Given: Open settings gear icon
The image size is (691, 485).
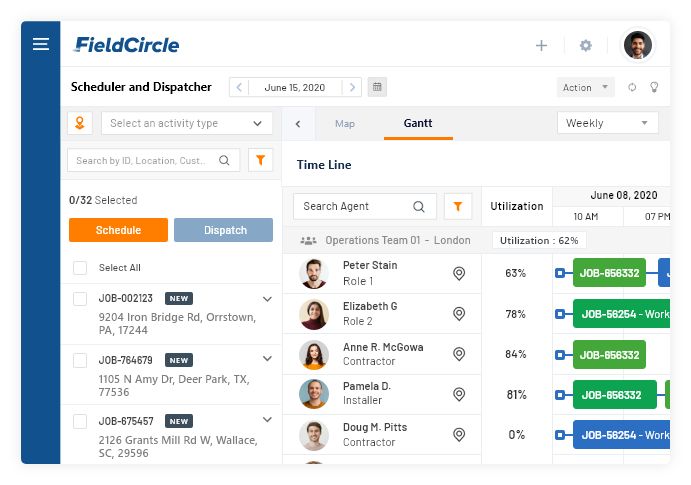Looking at the screenshot, I should coord(586,45).
